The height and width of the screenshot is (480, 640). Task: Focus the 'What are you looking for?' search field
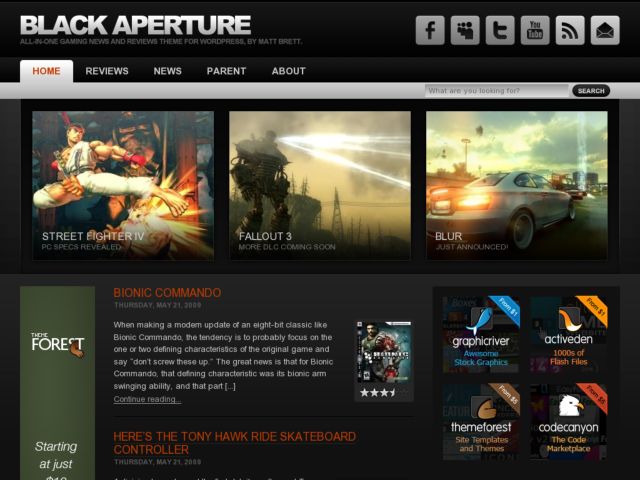click(496, 91)
